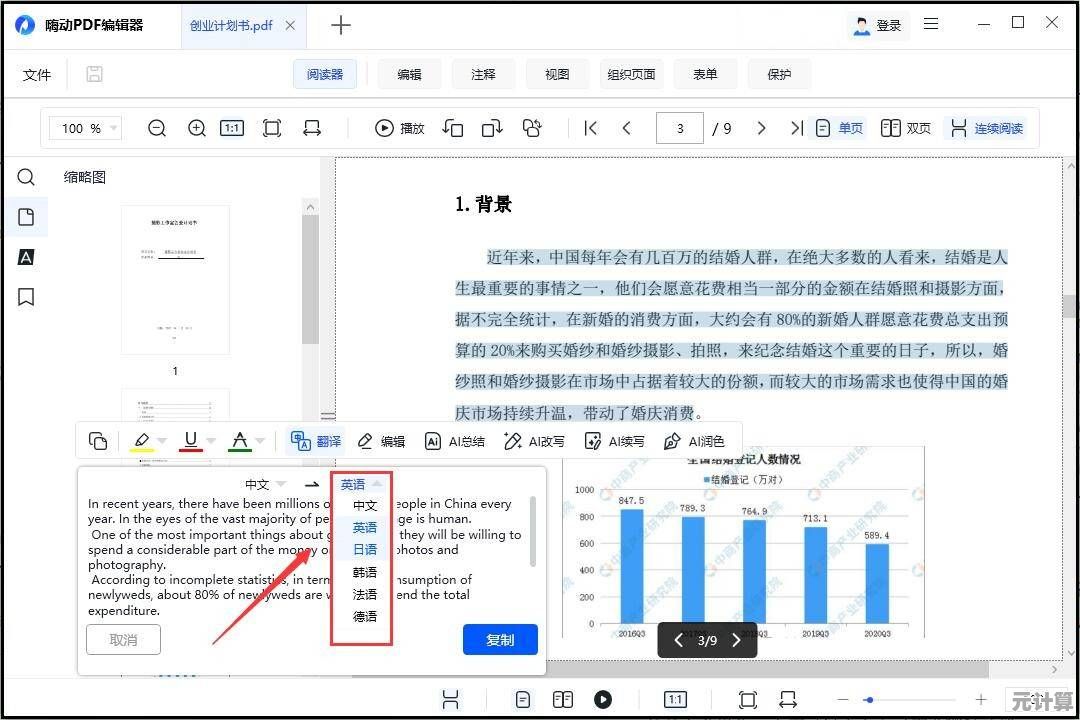The width and height of the screenshot is (1080, 720).
Task: Switch to 保护 tab
Action: click(x=779, y=74)
